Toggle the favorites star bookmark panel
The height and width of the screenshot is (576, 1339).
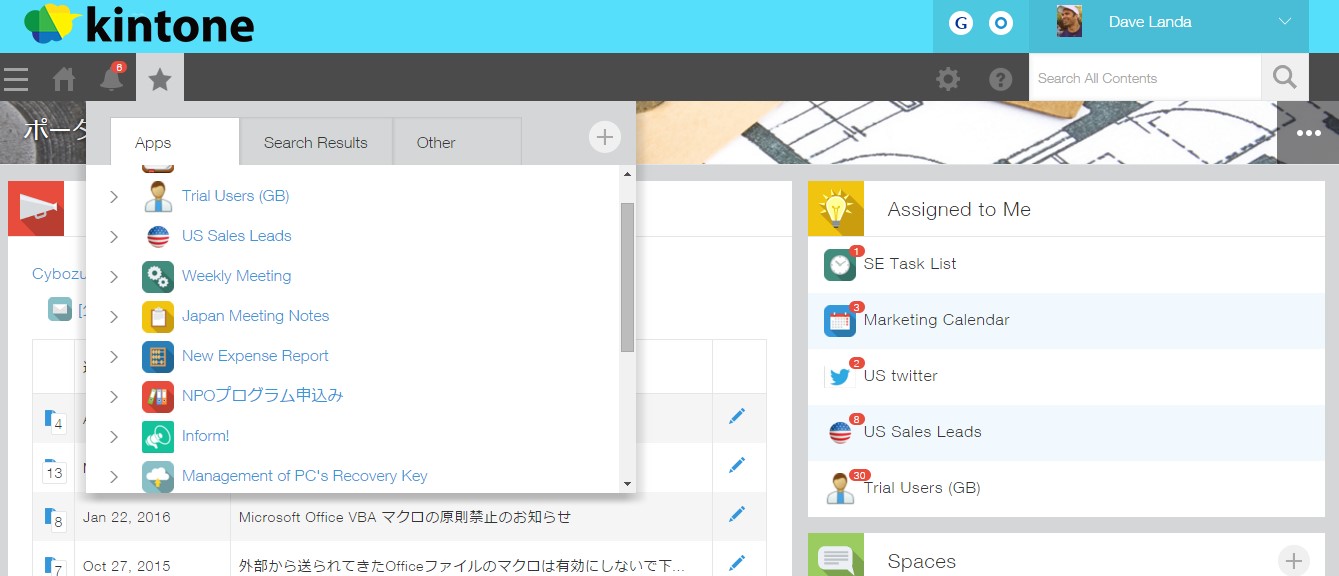point(160,78)
